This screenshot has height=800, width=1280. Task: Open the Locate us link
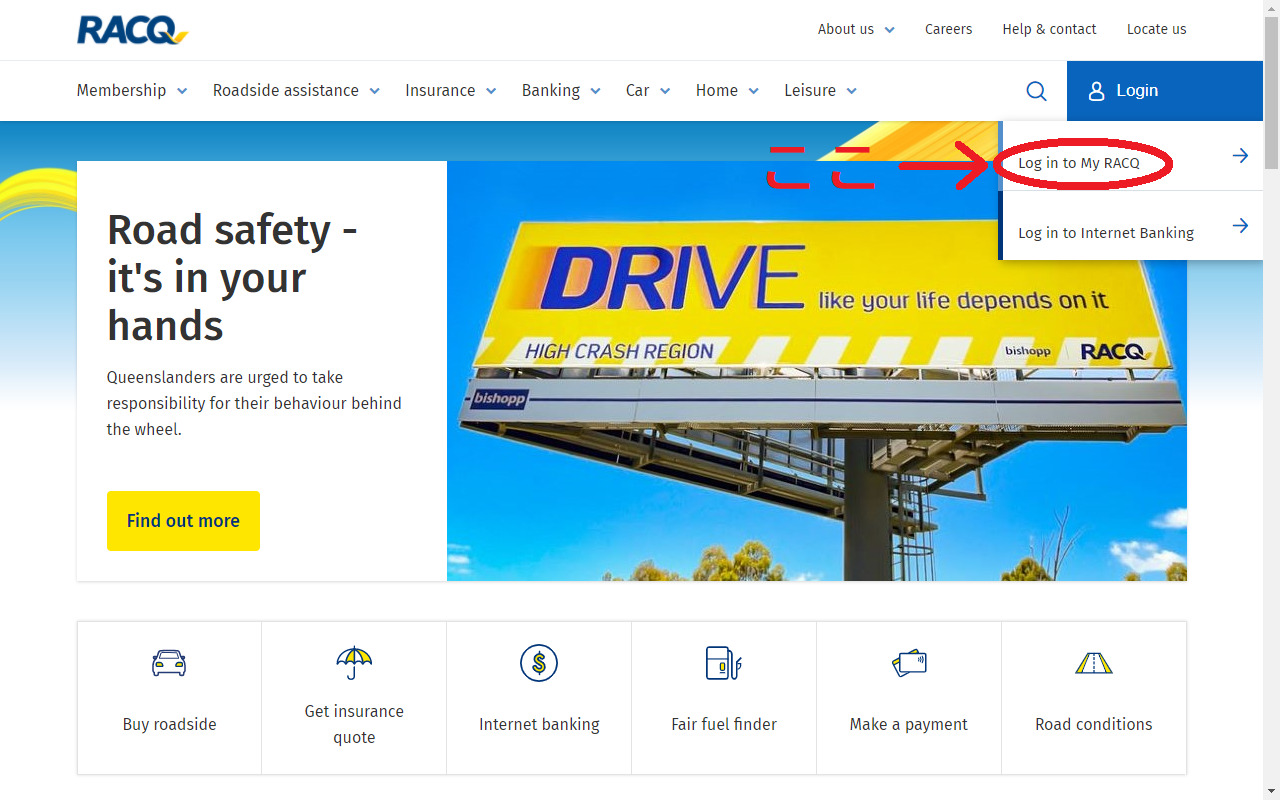(x=1156, y=30)
